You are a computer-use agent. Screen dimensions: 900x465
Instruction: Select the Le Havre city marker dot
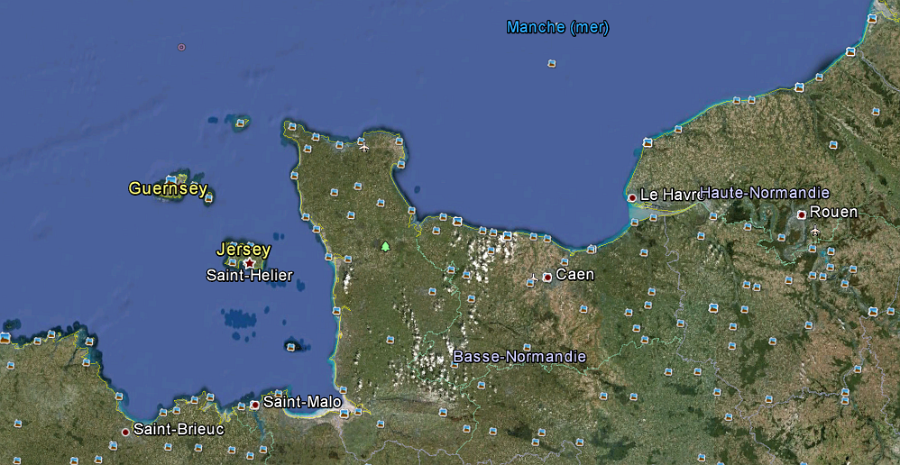pos(632,198)
